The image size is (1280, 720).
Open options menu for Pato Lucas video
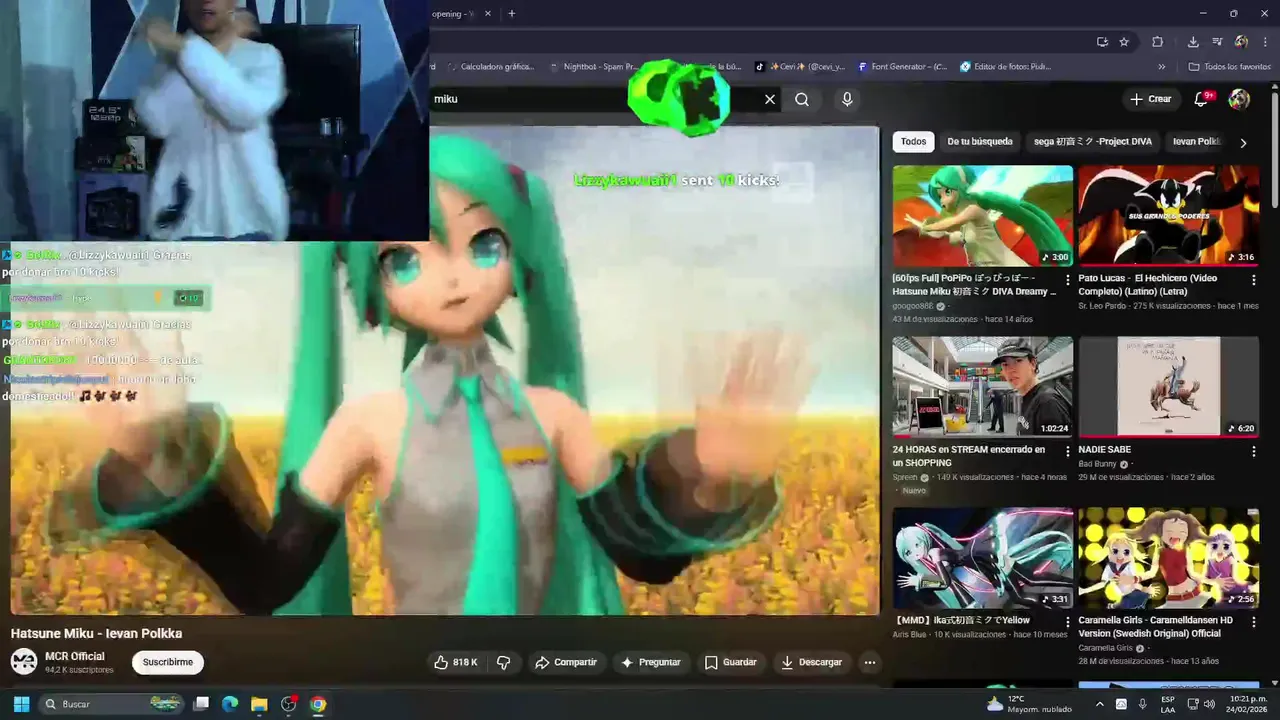[x=1254, y=280]
